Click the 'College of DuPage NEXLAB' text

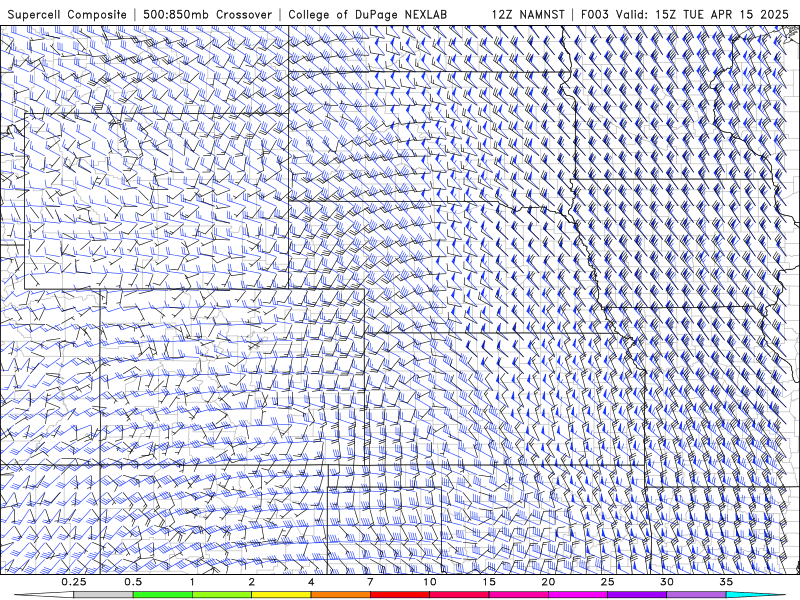click(x=367, y=14)
